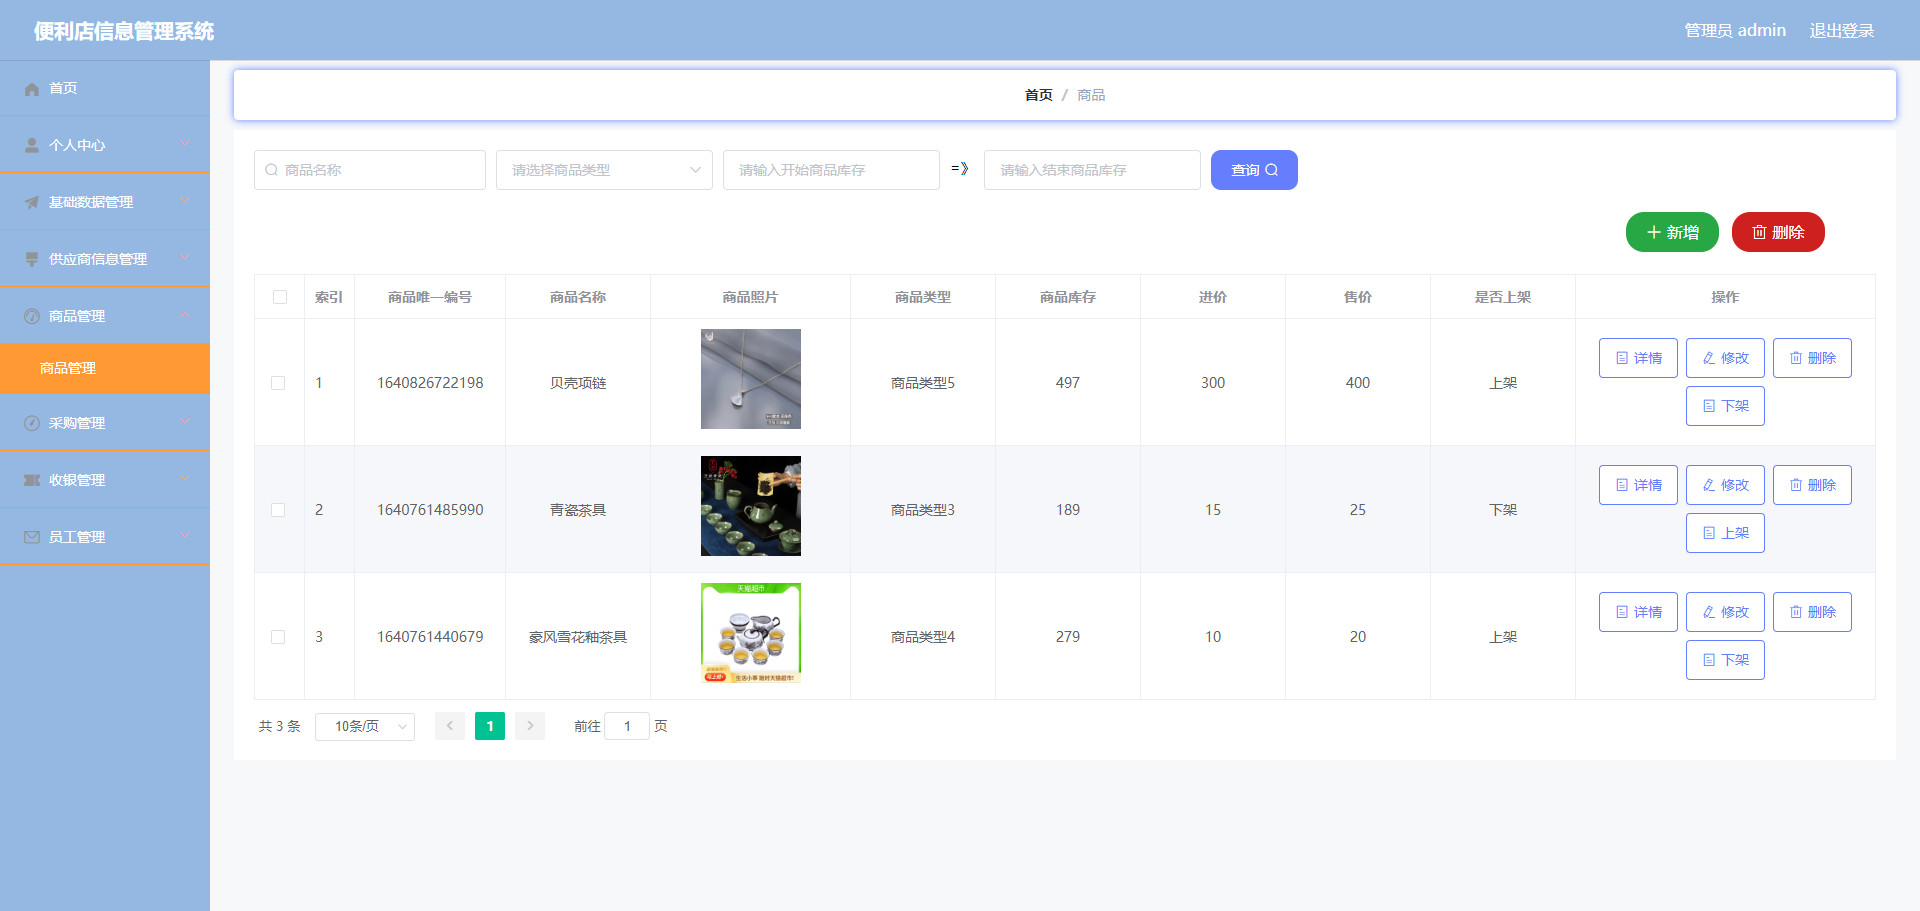1920x911 pixels.
Task: Open 员工管理 sidebar menu
Action: [x=105, y=537]
